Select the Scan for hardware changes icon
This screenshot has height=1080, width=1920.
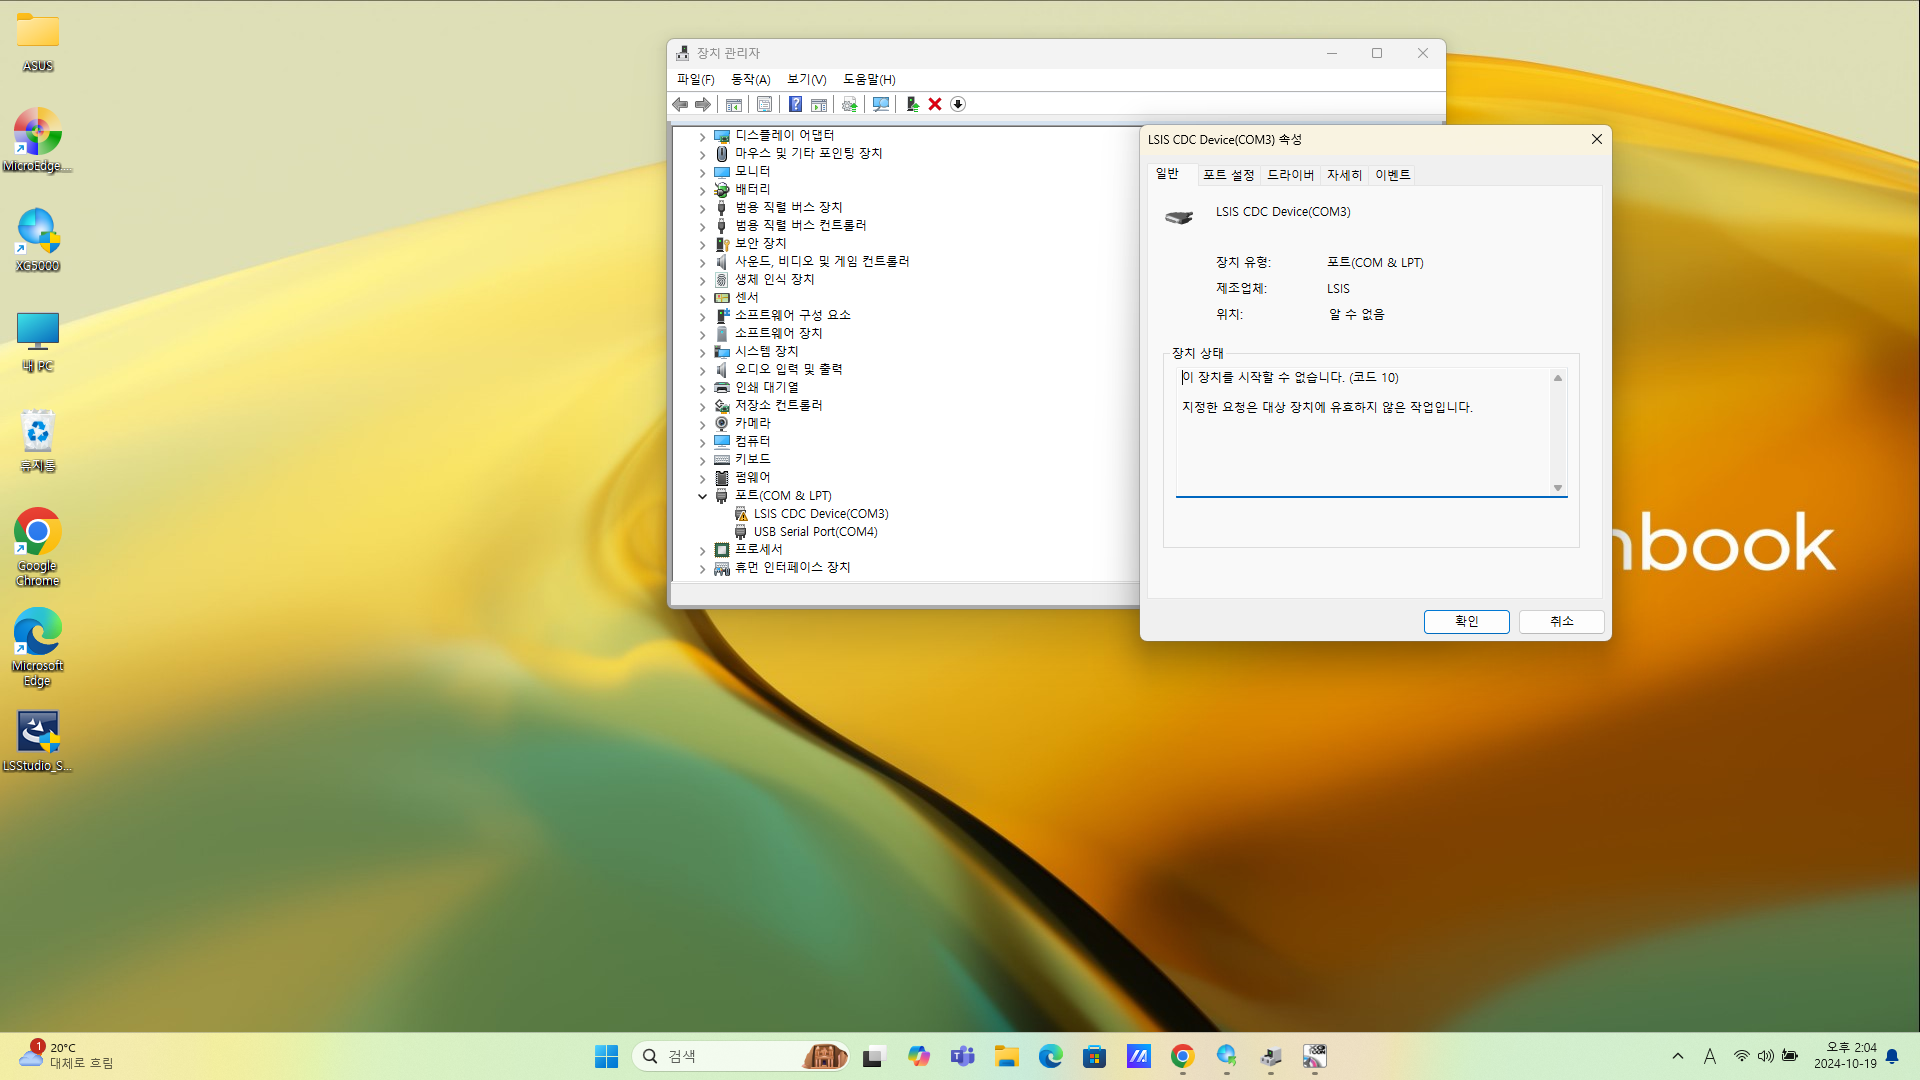click(880, 104)
